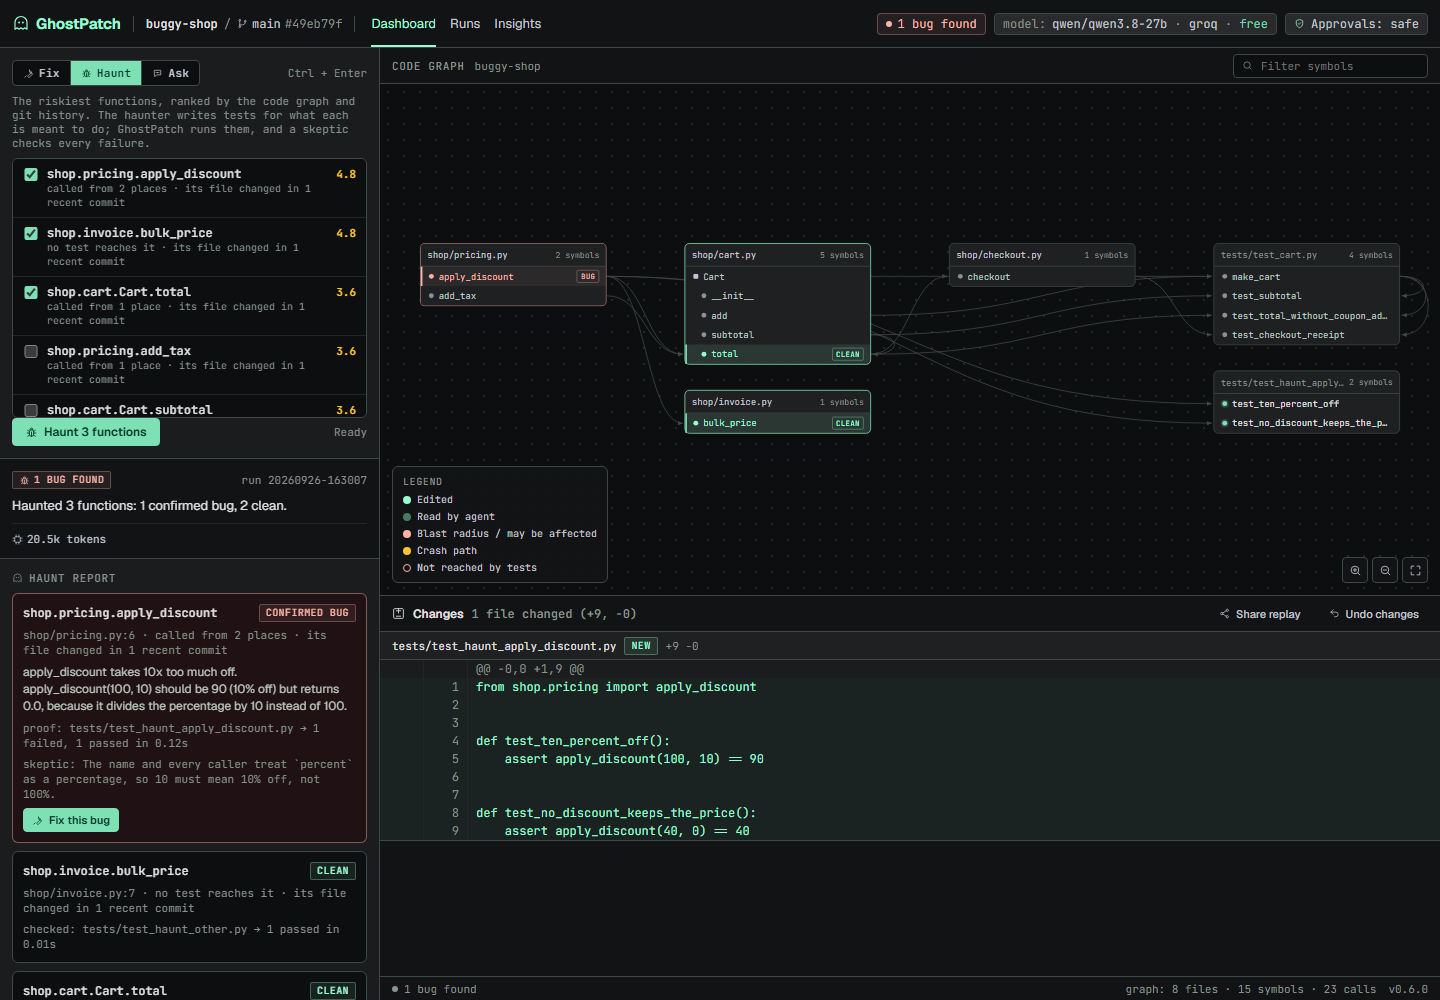This screenshot has width=1440, height=1000.
Task: Select the subtotal symbol in cart.py
Action: point(777,335)
